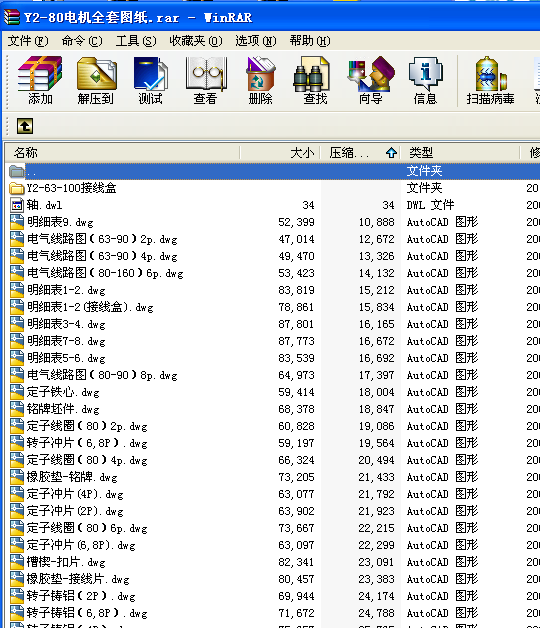Open the 文件(F) menu
Viewport: 540px width, 628px height.
(x=28, y=41)
